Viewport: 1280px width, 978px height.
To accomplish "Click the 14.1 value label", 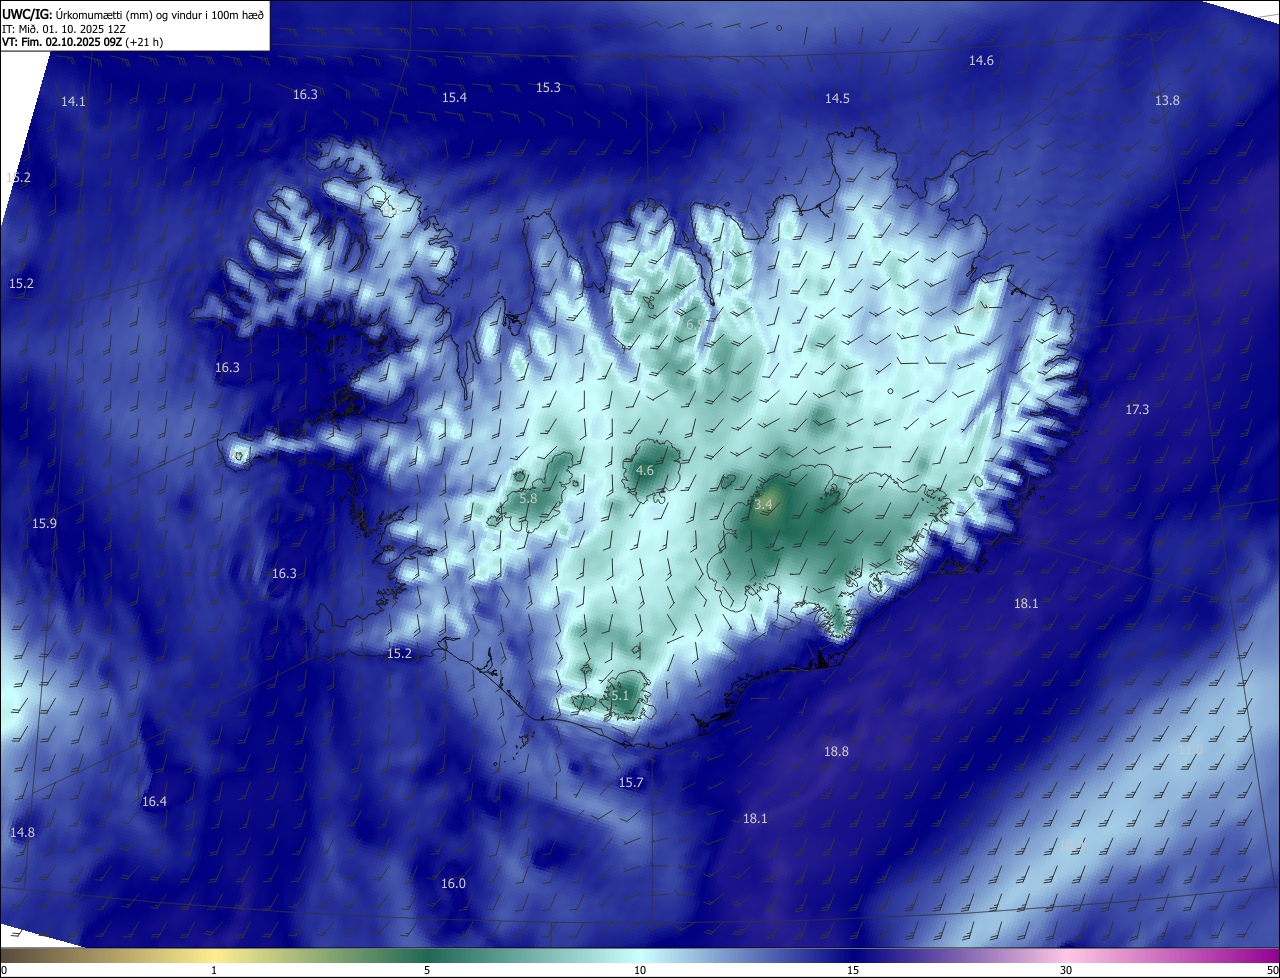I will 73,101.
